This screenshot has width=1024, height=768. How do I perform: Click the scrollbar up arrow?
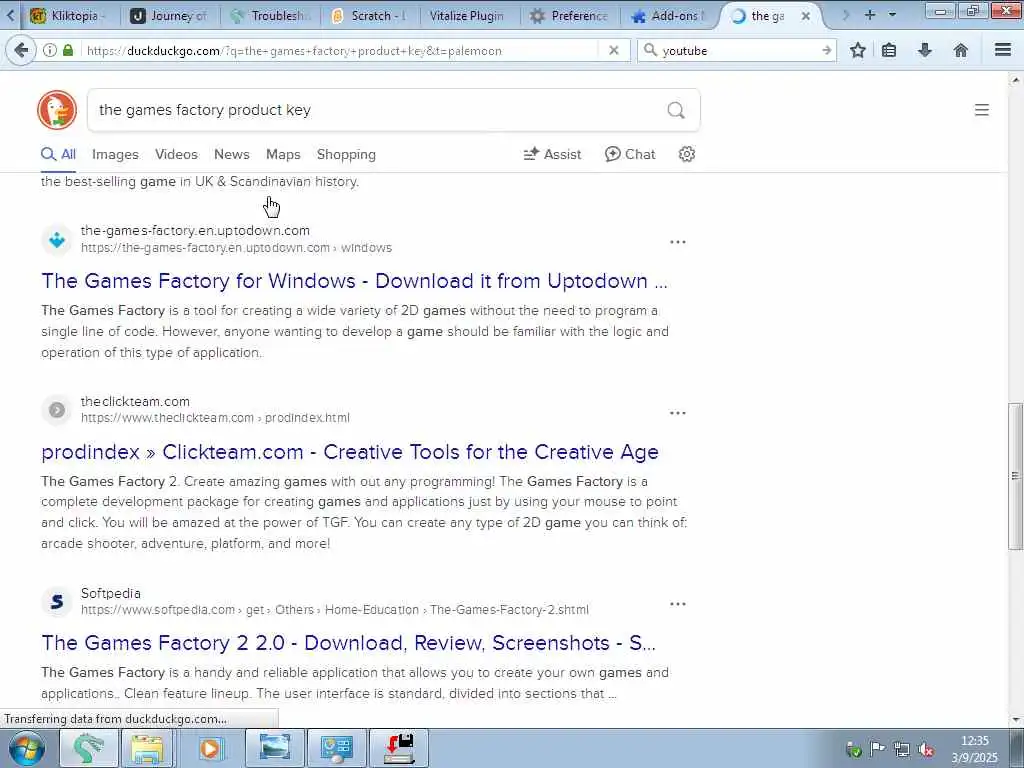(x=1016, y=80)
